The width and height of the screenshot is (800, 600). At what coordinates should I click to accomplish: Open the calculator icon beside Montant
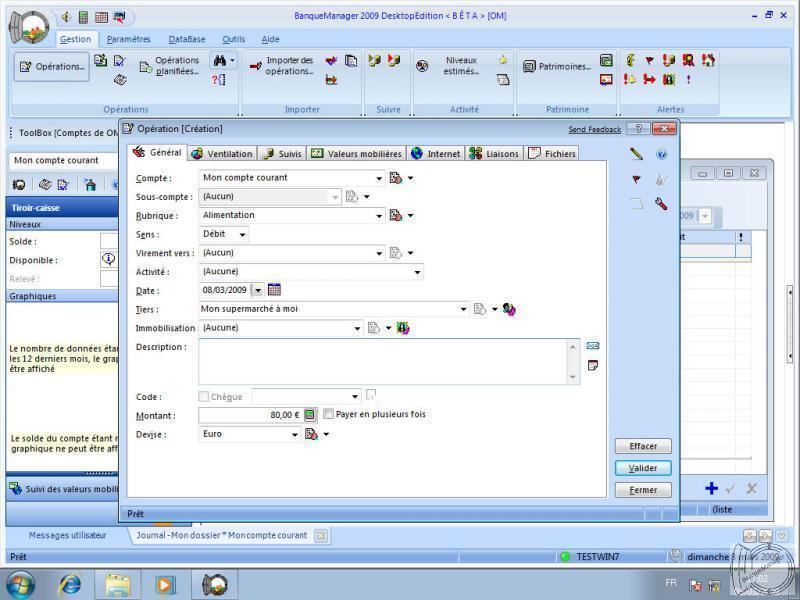coord(310,415)
